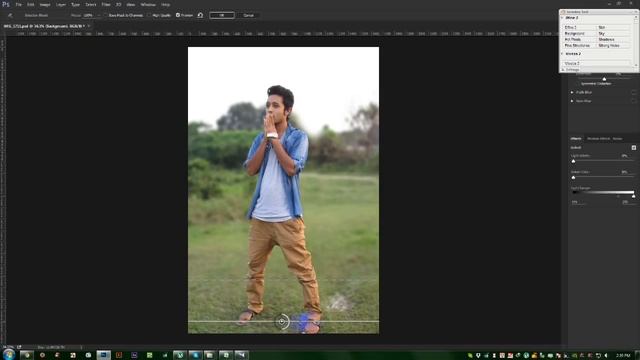This screenshot has width=640, height=360.
Task: Click the Photoshop Ps logo
Action: (6, 4)
